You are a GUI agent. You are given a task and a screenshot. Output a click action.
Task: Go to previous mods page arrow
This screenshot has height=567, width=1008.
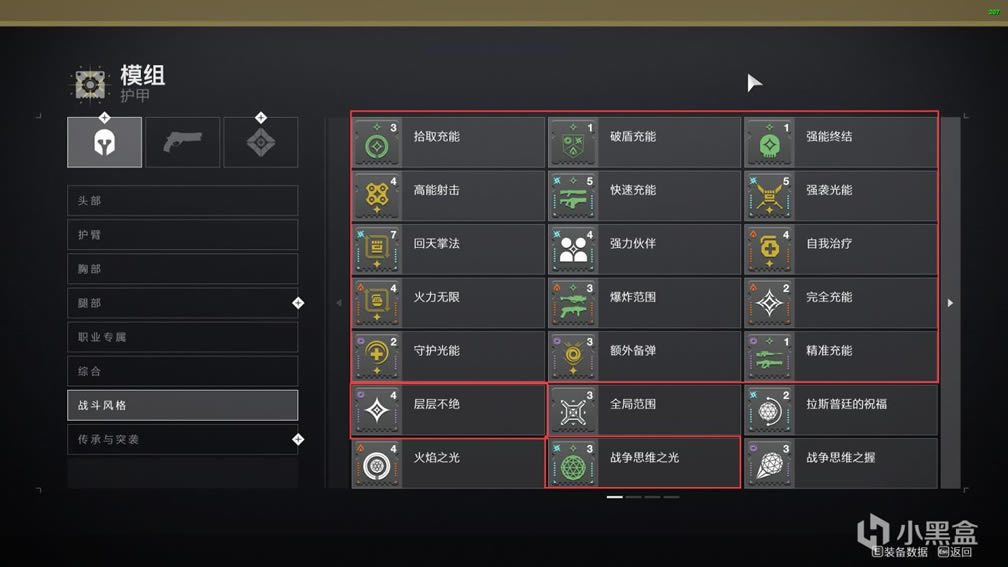(x=339, y=303)
